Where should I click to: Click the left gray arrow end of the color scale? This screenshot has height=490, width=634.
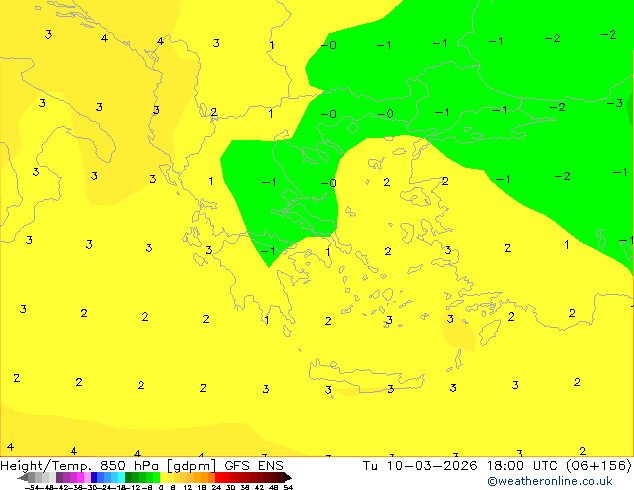[x=23, y=478]
